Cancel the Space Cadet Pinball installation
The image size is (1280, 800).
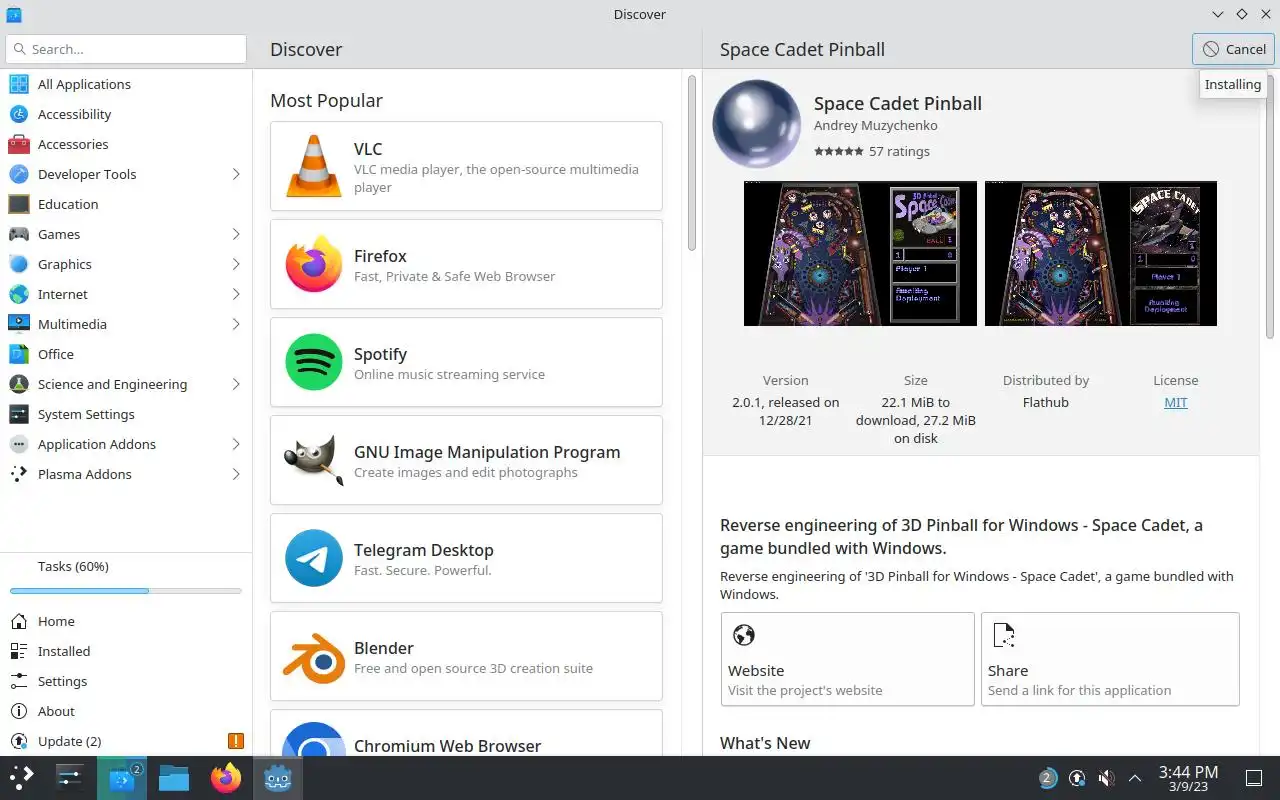pyautogui.click(x=1234, y=49)
